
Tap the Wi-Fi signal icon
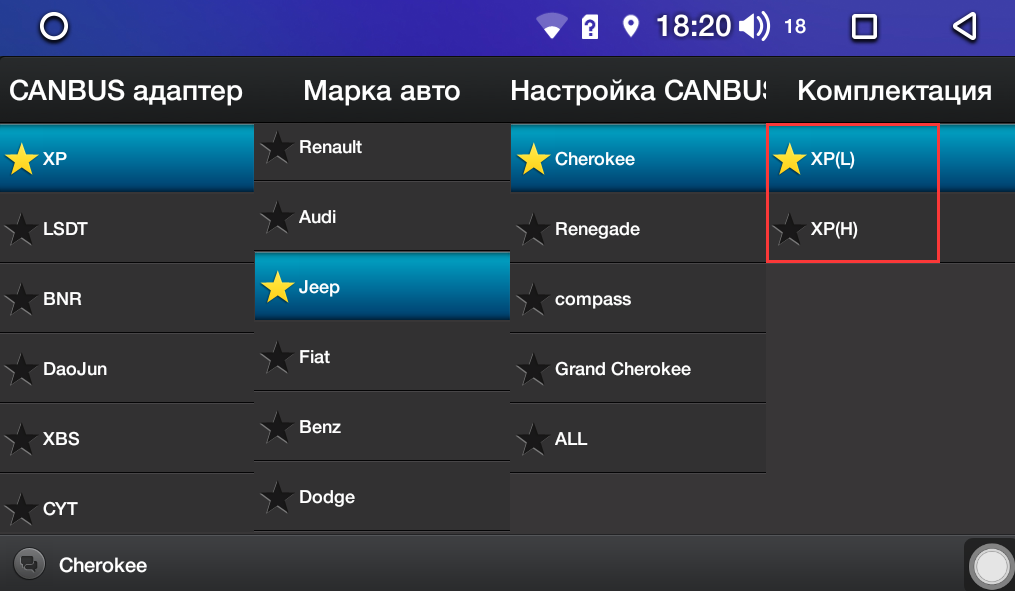(552, 27)
